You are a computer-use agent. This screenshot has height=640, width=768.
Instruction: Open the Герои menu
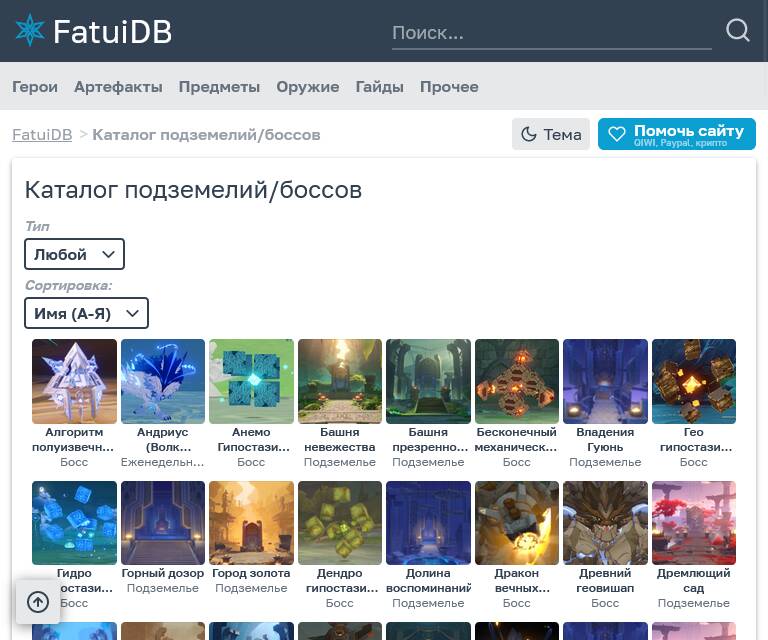click(x=35, y=87)
